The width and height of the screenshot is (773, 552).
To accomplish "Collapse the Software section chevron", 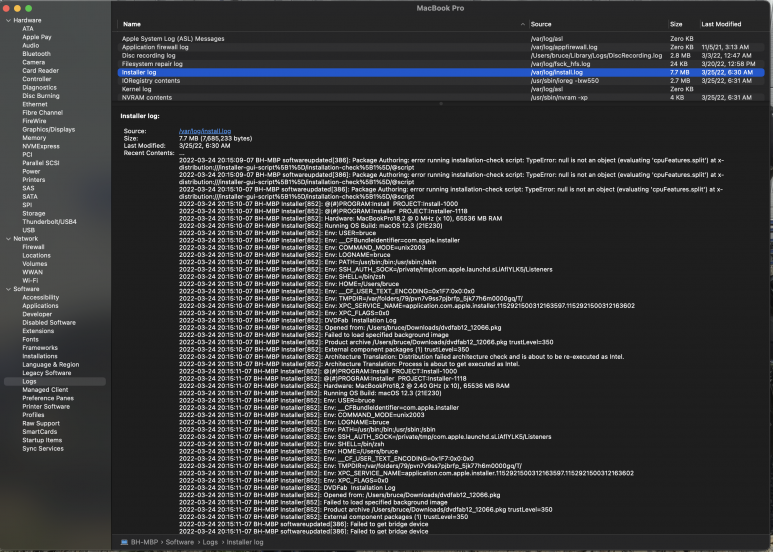I will click(x=7, y=289).
